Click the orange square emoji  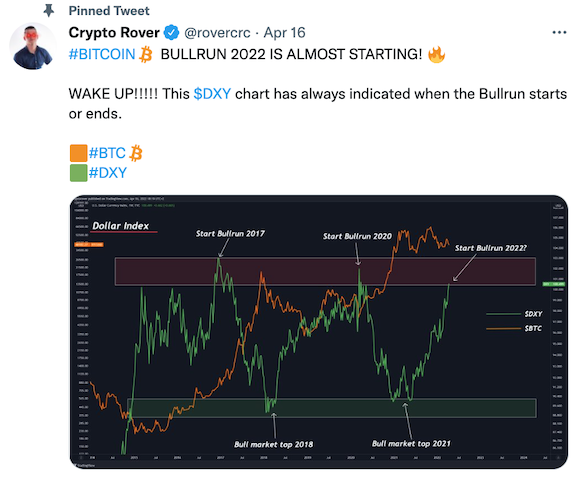[x=78, y=153]
